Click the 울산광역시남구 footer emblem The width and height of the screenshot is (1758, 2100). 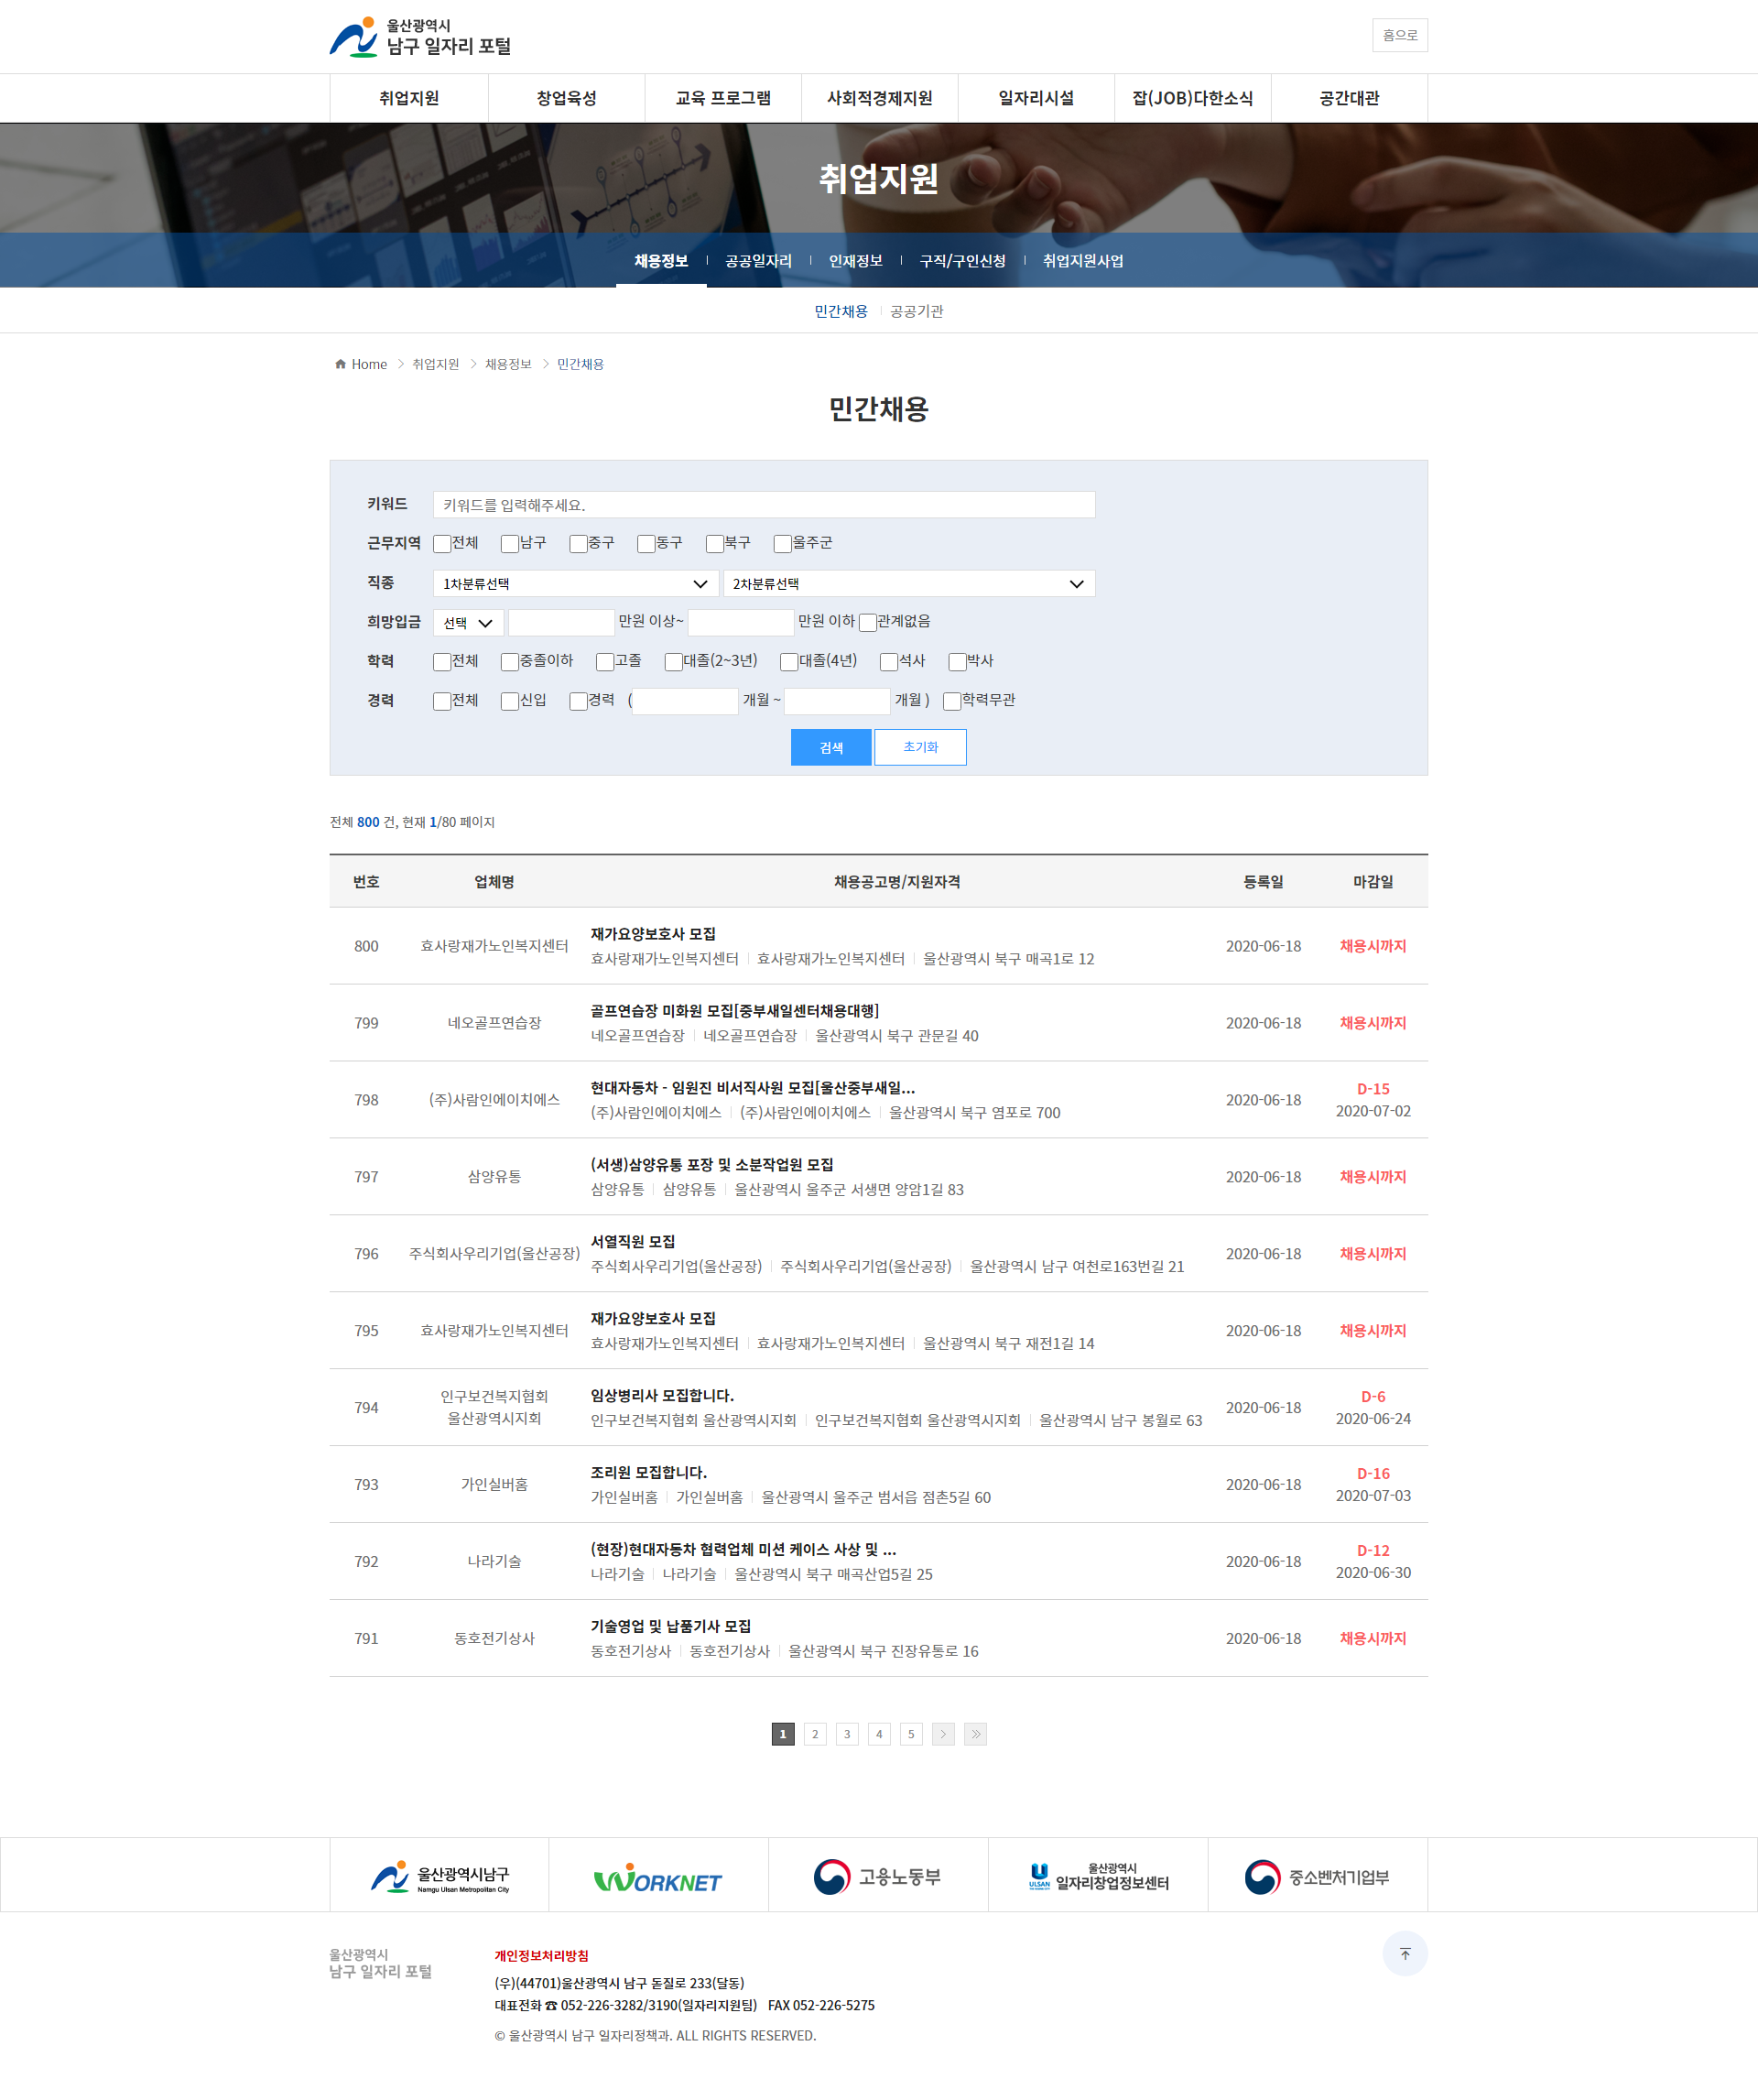point(440,1875)
